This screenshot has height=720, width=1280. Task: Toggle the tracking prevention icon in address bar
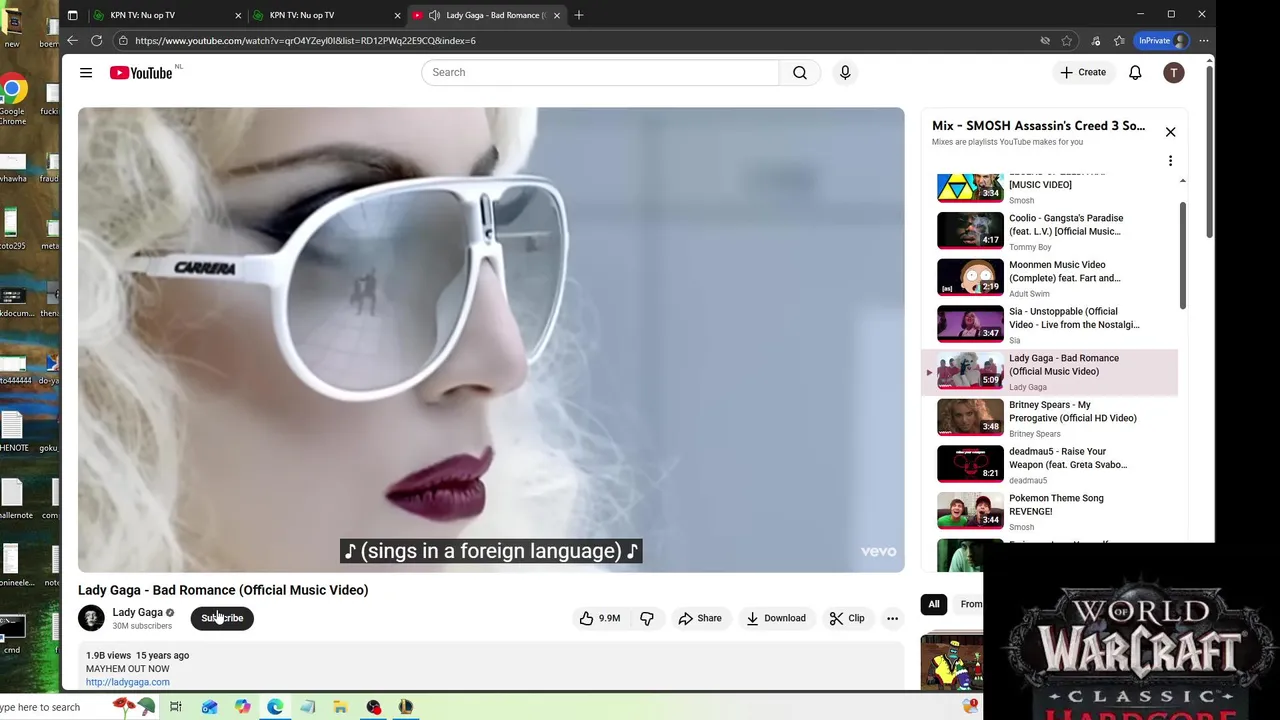pos(1045,41)
